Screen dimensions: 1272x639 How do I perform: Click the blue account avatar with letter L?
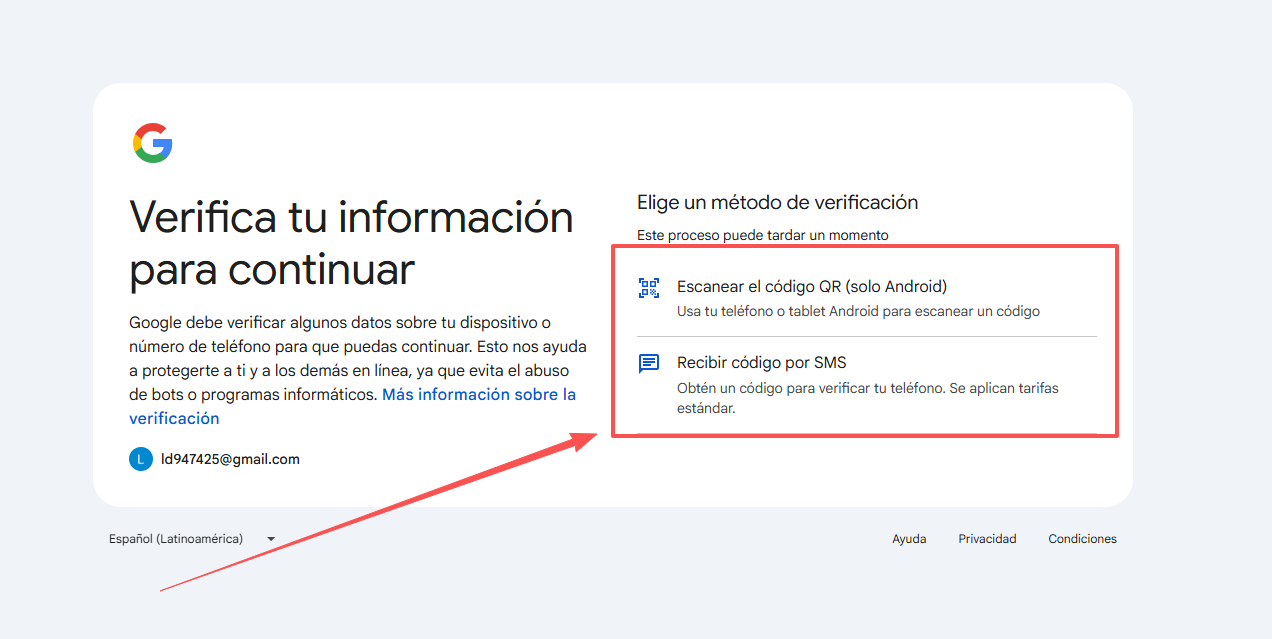click(x=140, y=459)
